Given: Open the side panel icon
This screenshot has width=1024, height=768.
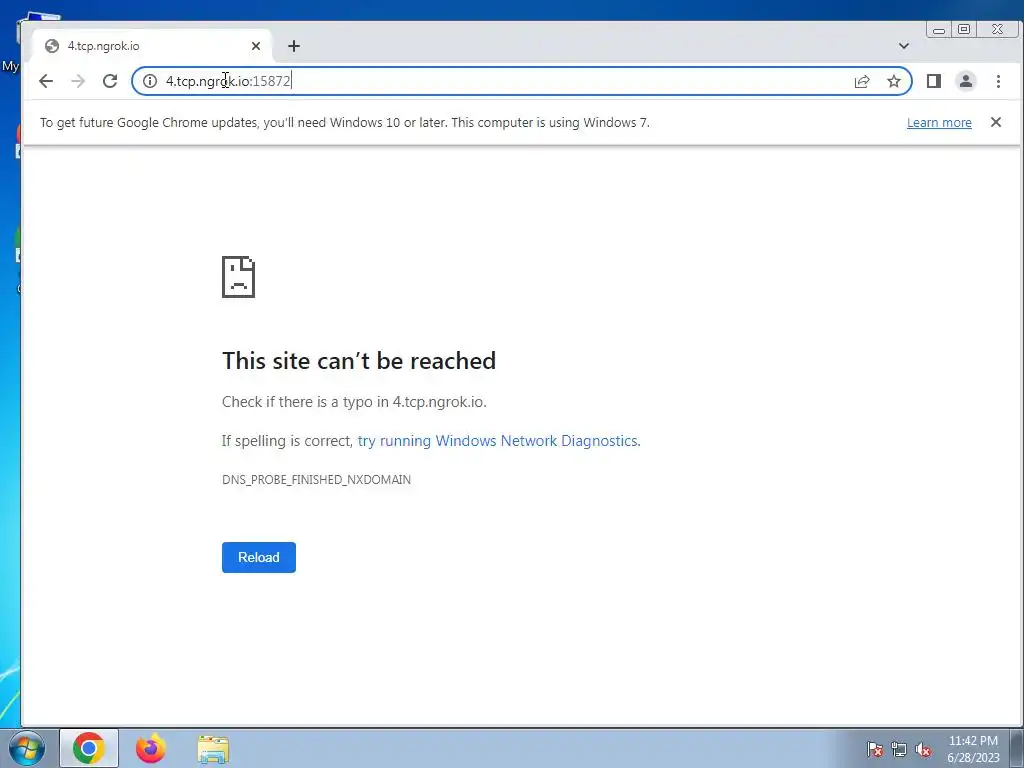Looking at the screenshot, I should click(934, 81).
